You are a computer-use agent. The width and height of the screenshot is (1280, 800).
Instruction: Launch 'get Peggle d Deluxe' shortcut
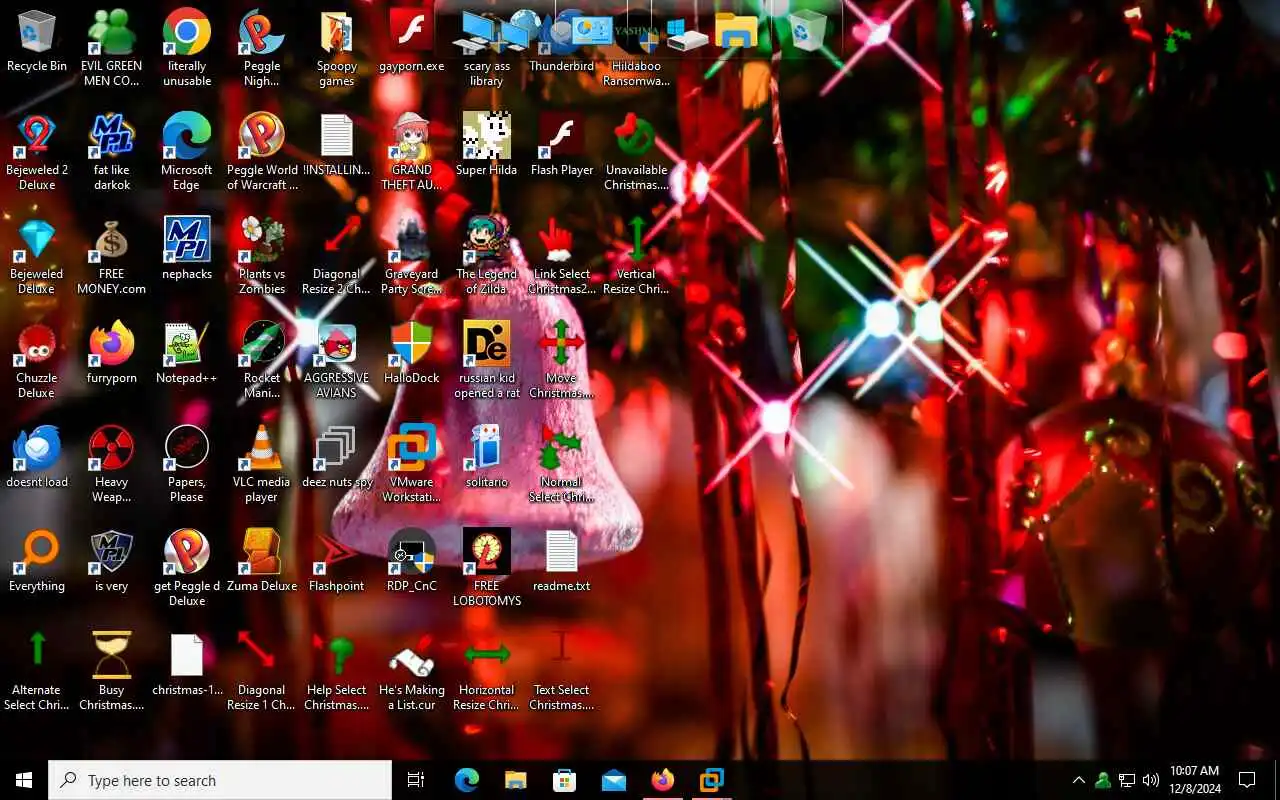[x=187, y=568]
